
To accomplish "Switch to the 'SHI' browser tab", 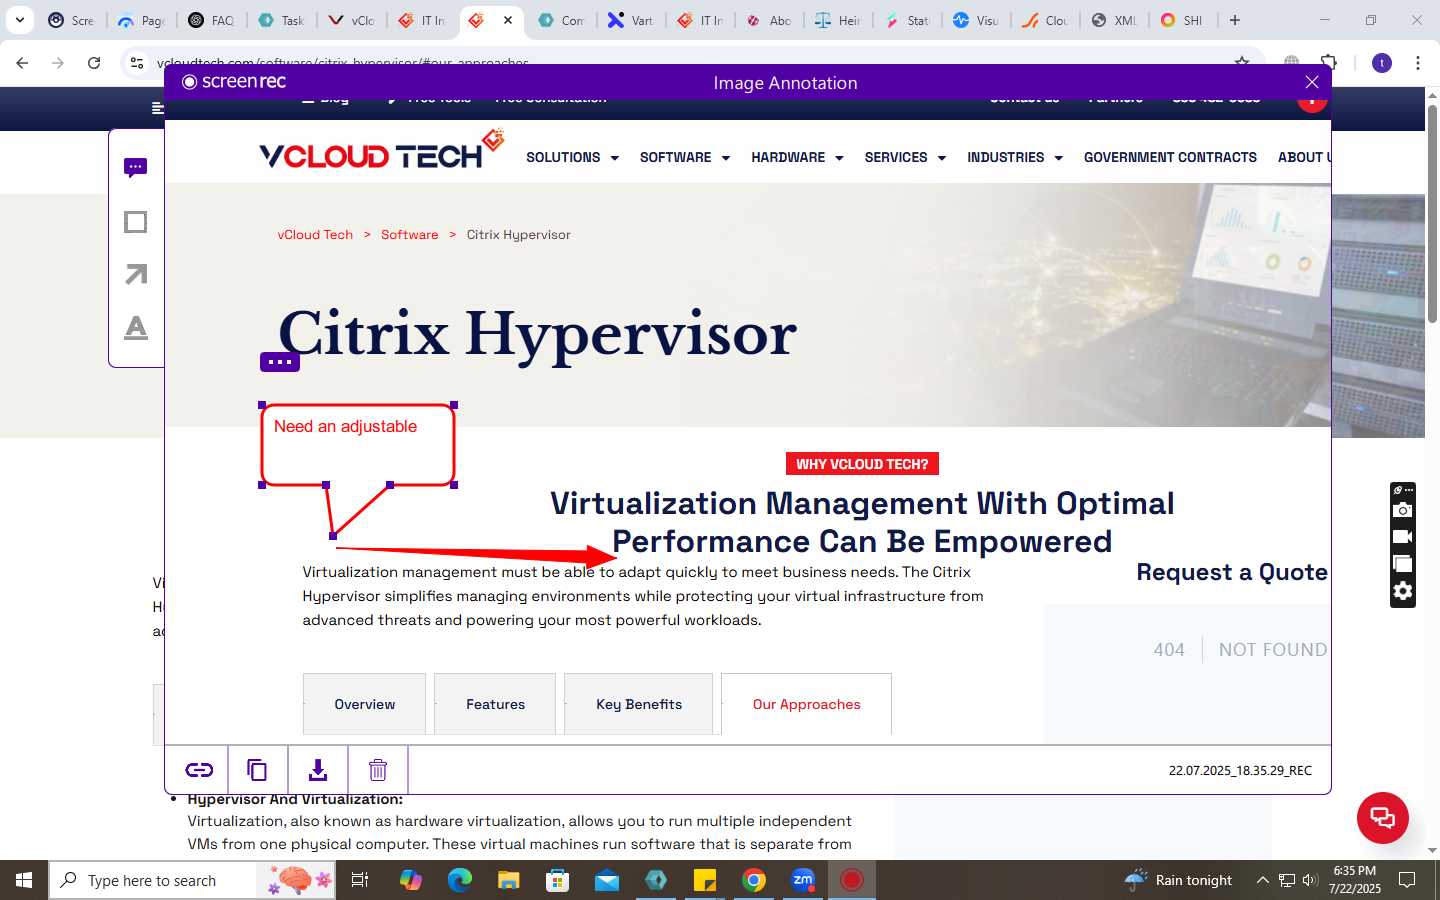I will pos(1183,20).
